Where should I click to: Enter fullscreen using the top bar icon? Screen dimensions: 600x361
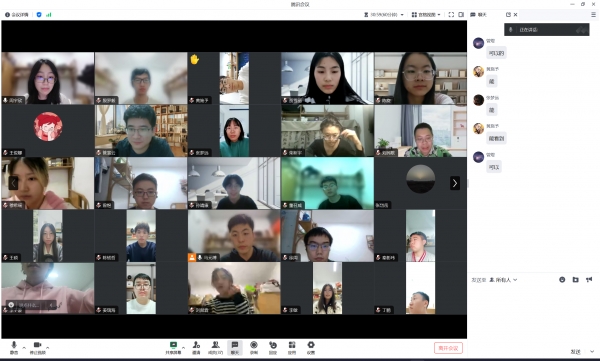click(x=451, y=15)
